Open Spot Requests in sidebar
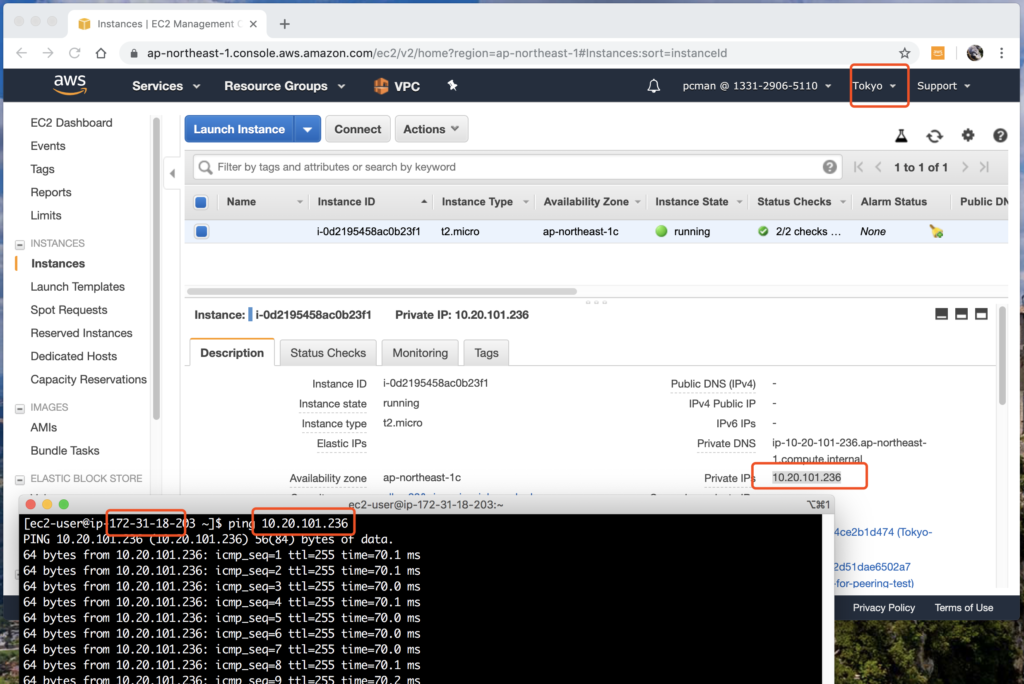1024x684 pixels. coord(69,310)
